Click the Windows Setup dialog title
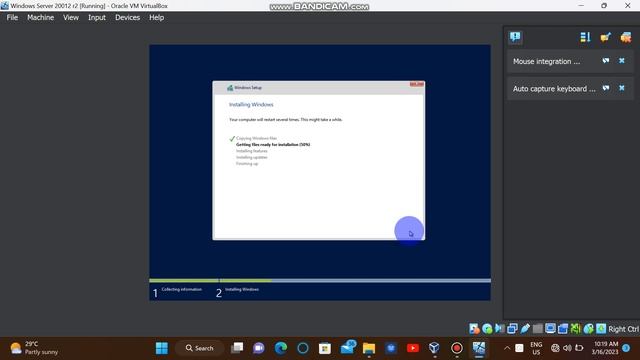Viewport: 640px width, 360px height. (248, 88)
